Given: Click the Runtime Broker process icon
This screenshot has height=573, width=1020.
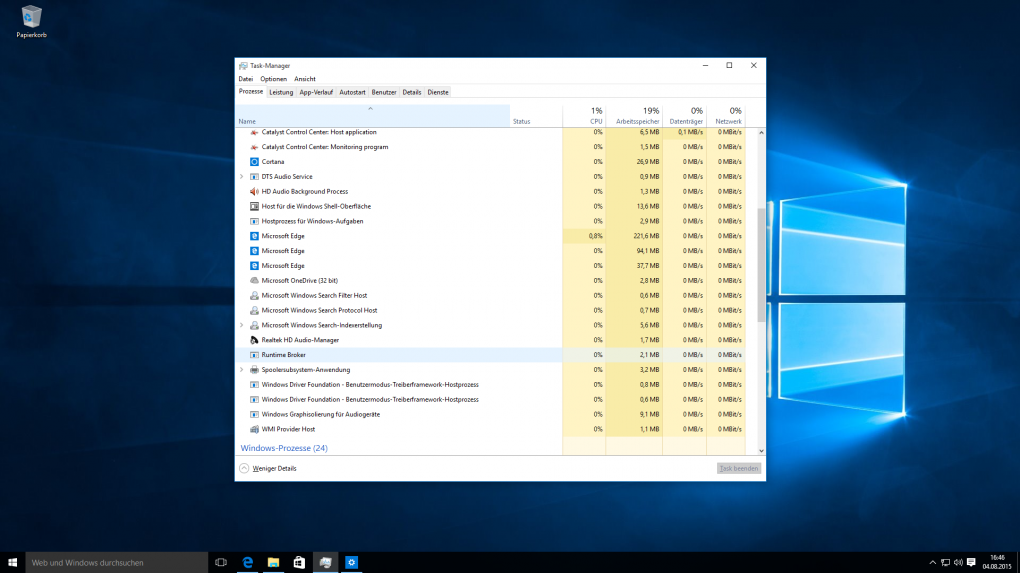Looking at the screenshot, I should pos(254,355).
